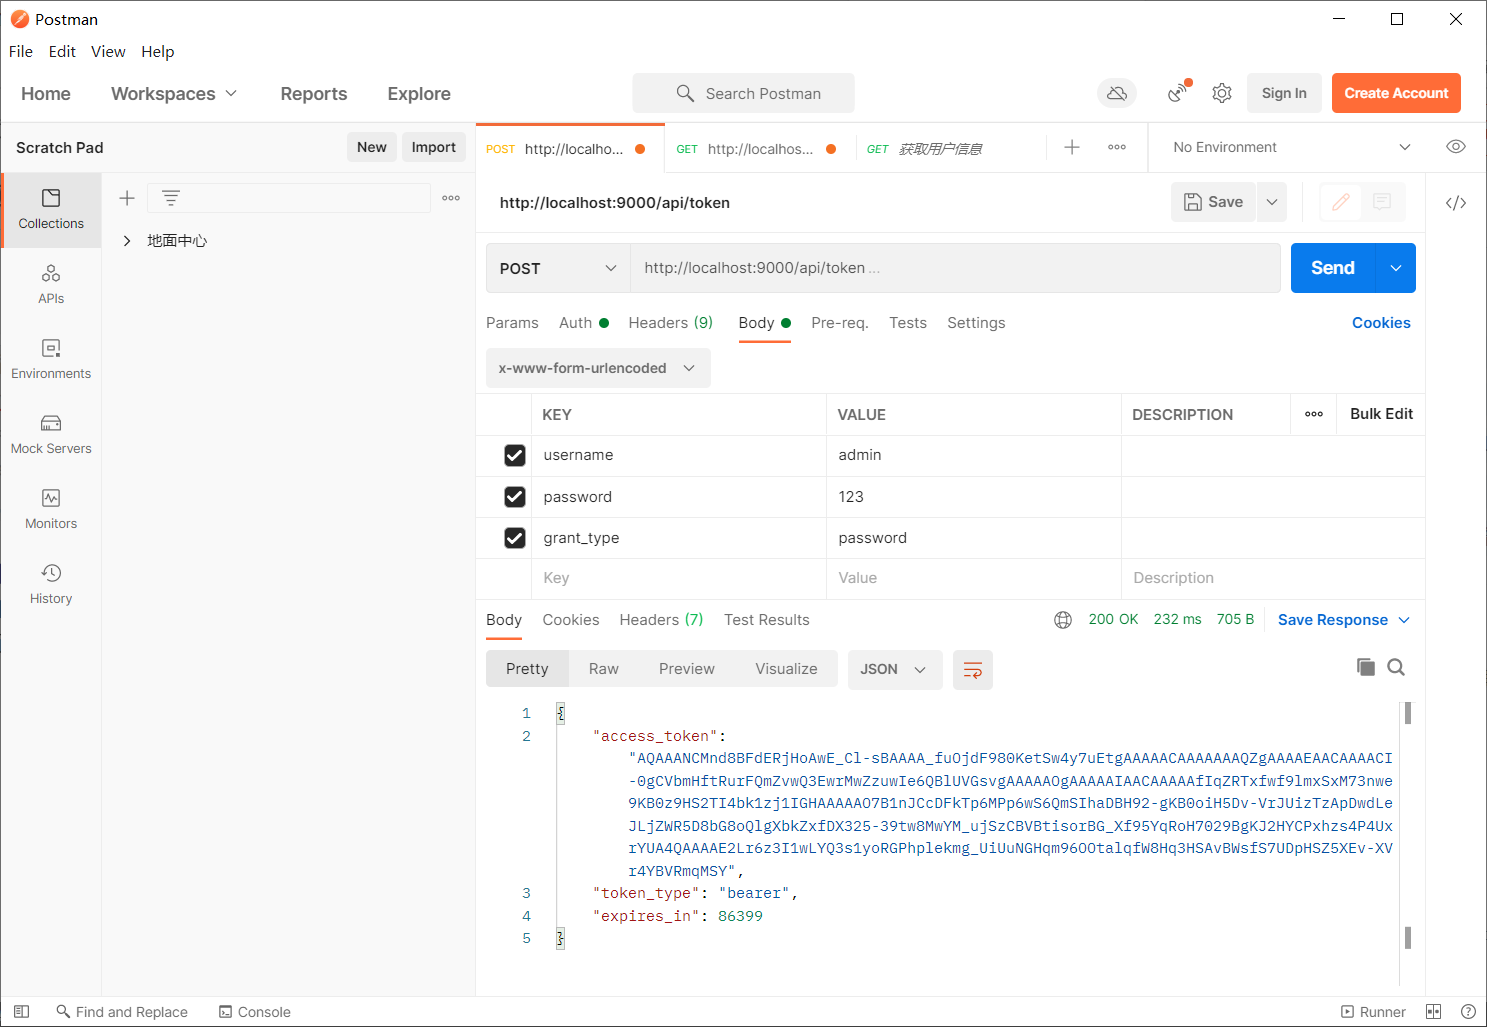Image resolution: width=1487 pixels, height=1027 pixels.
Task: Switch to the Headers (9) request tab
Action: (x=670, y=323)
